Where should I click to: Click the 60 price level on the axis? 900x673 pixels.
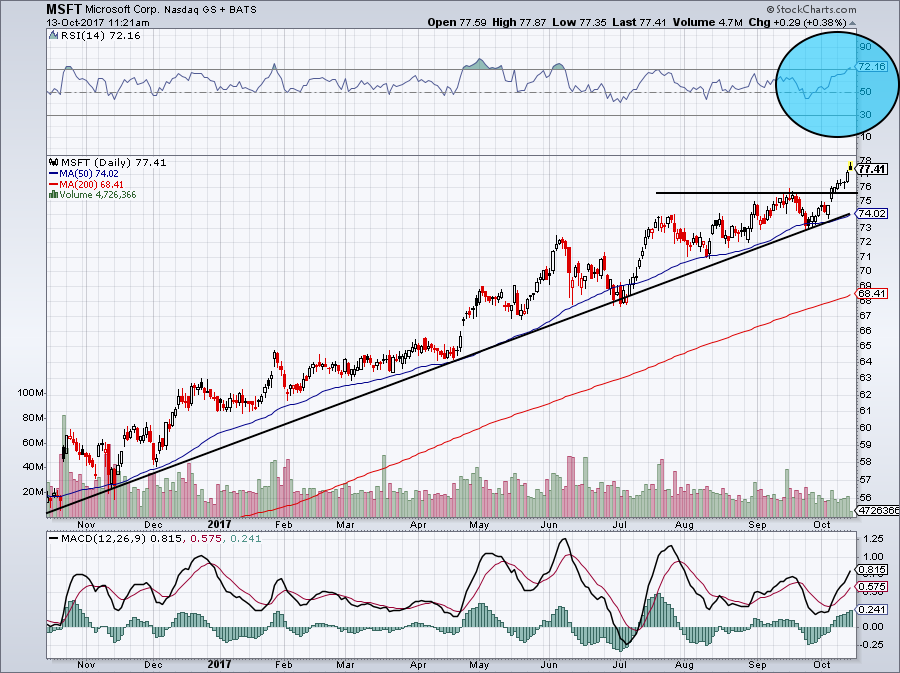coord(865,427)
